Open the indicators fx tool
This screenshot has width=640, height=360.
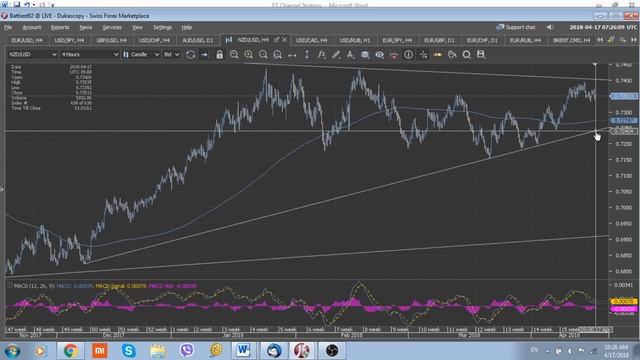322,54
